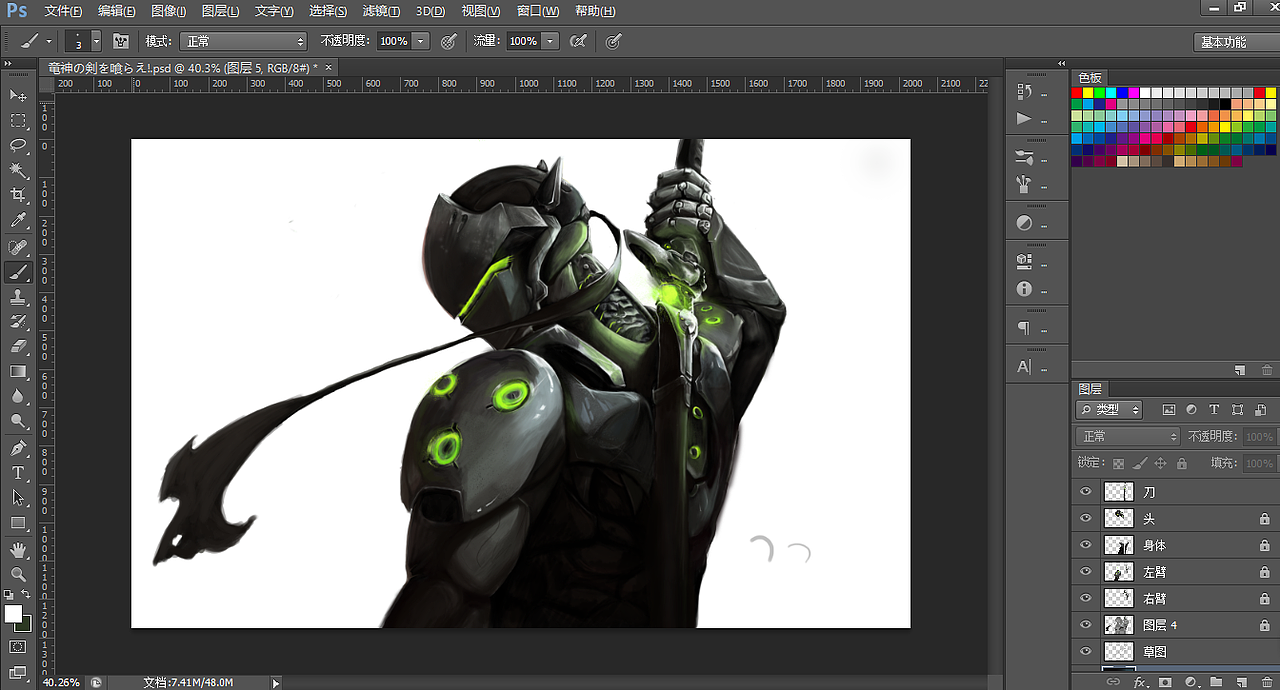The width and height of the screenshot is (1280, 690).
Task: Open the layer blend mode 正常 dropdown
Action: pyautogui.click(x=1128, y=436)
